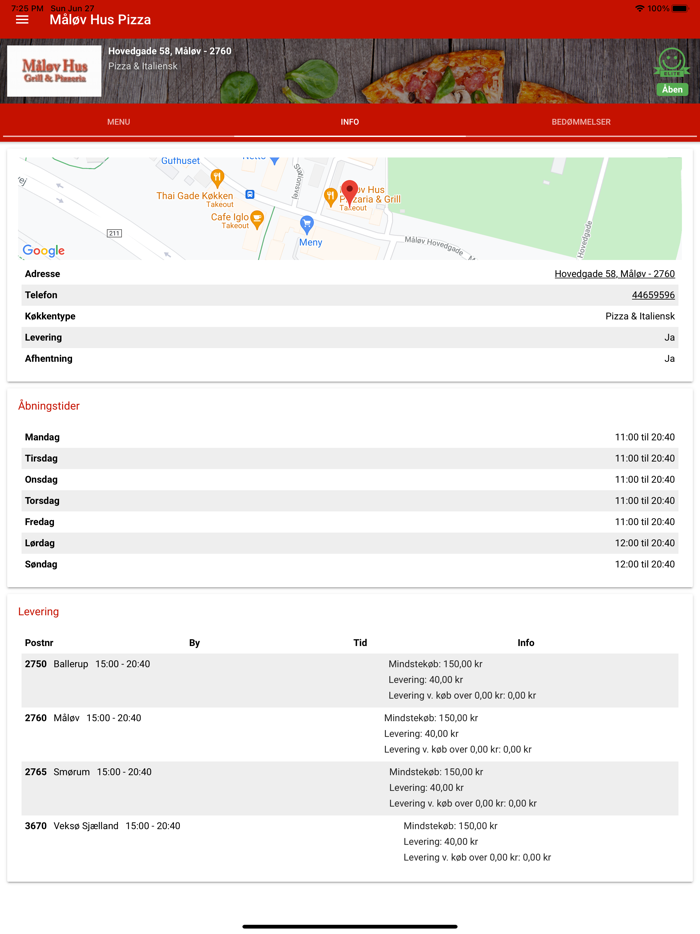Select the 2760 Måløv delivery row
The width and height of the screenshot is (700, 934).
(x=350, y=734)
